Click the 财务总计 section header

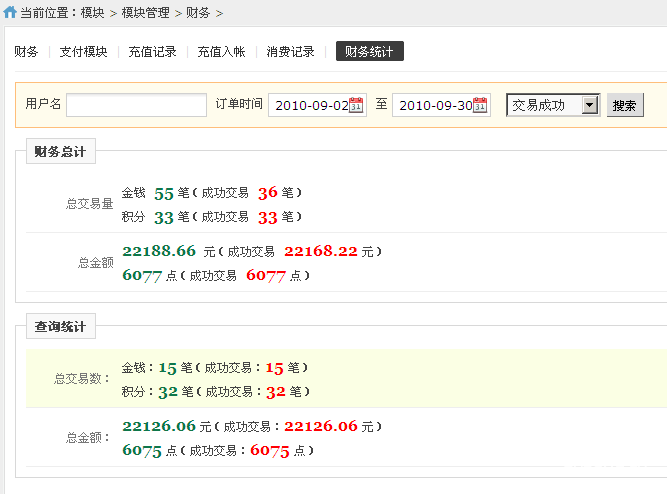(60, 153)
